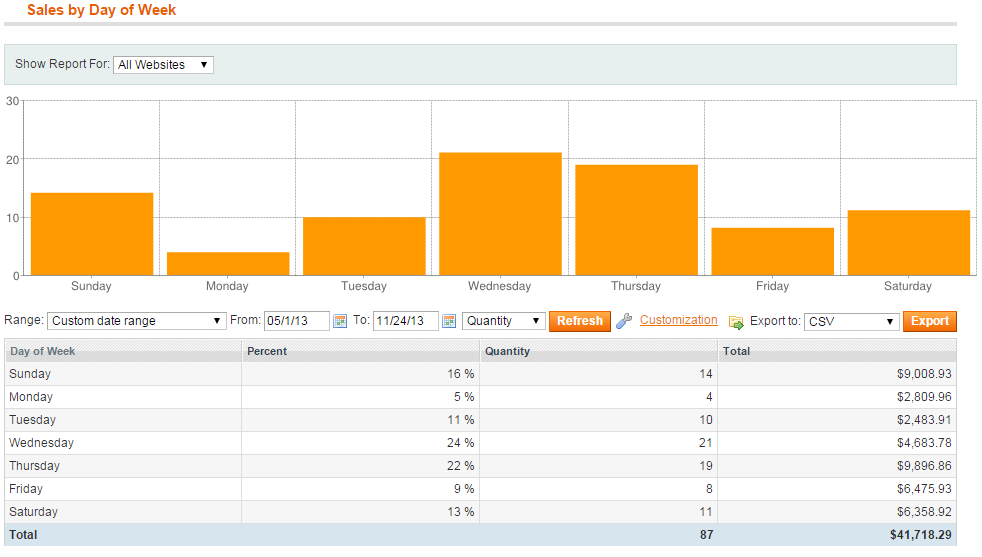The image size is (982, 557).
Task: Click the From date input field
Action: (296, 321)
